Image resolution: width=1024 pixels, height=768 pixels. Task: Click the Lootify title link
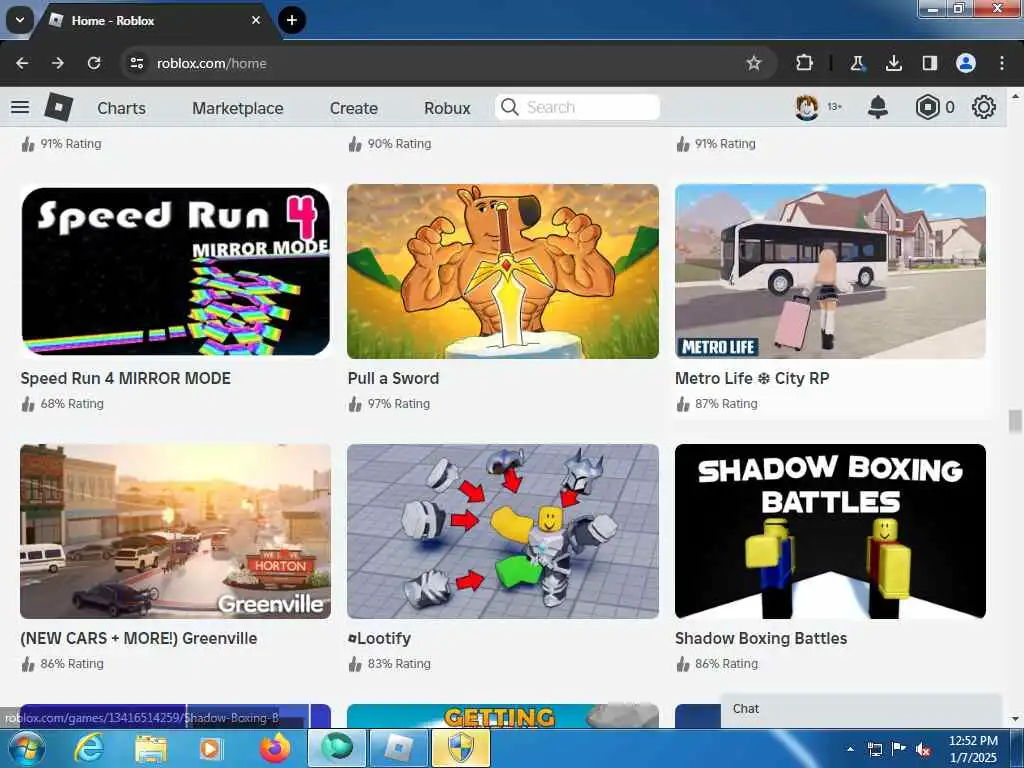click(x=379, y=638)
